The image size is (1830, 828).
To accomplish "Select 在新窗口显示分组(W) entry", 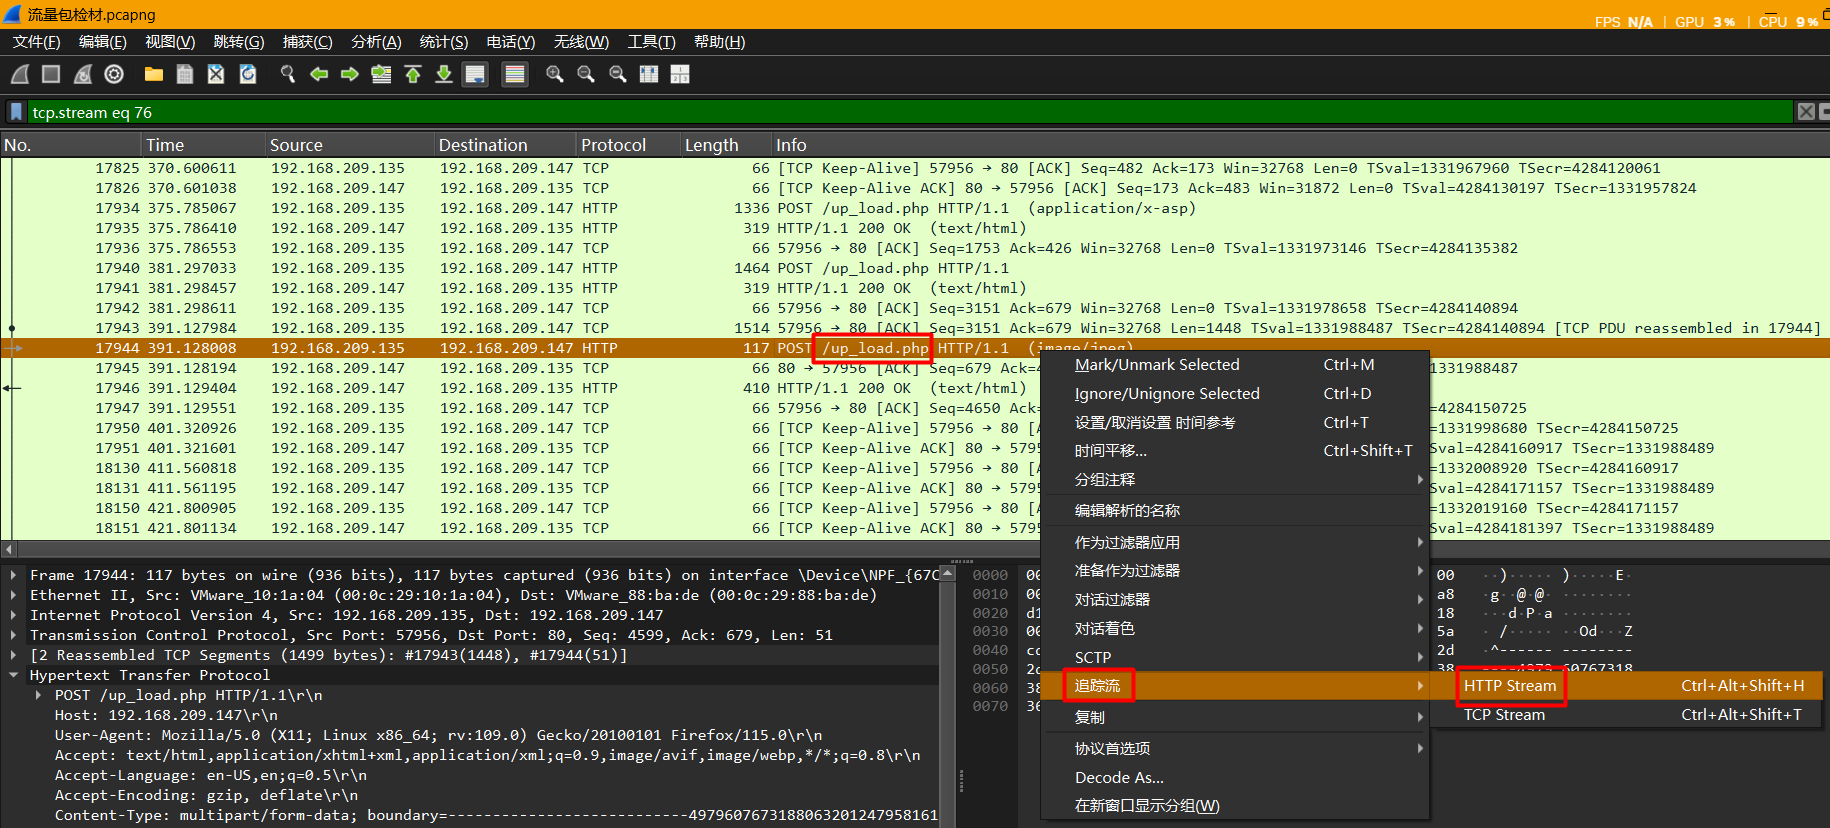I will [x=1235, y=806].
